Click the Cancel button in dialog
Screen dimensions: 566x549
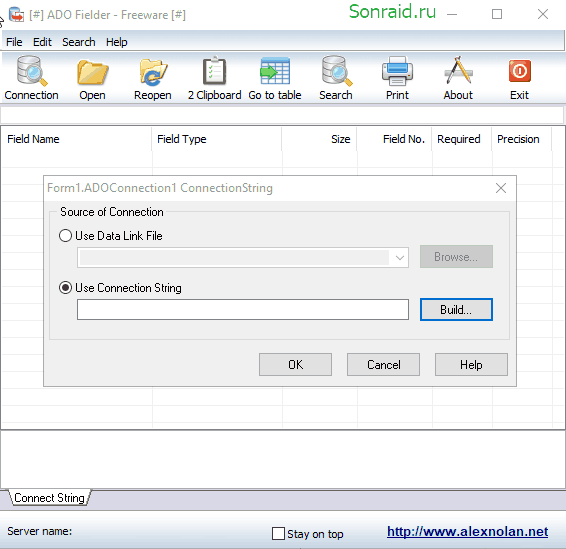(x=383, y=365)
